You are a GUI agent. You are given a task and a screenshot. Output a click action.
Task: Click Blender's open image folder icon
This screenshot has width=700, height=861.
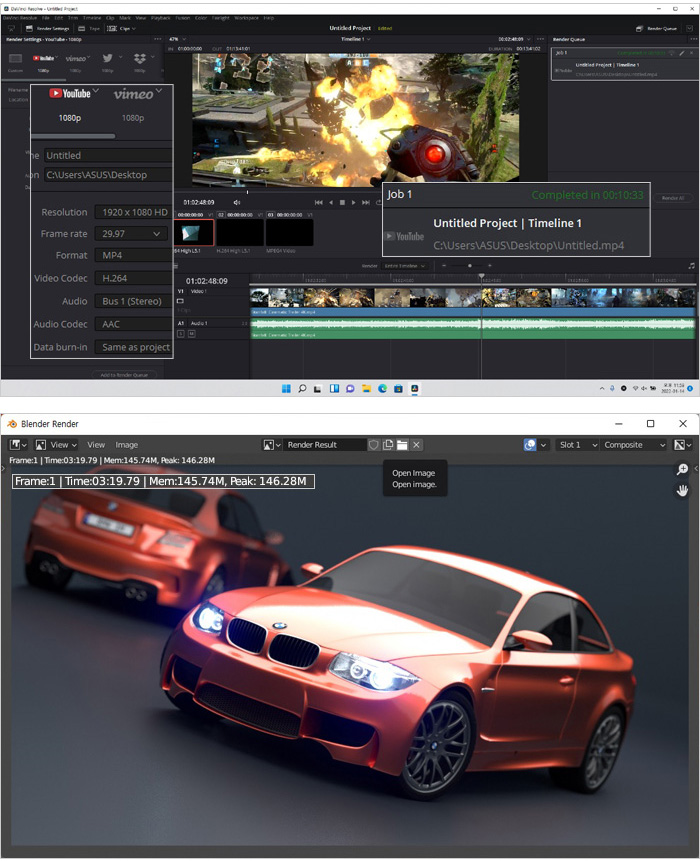pyautogui.click(x=402, y=445)
